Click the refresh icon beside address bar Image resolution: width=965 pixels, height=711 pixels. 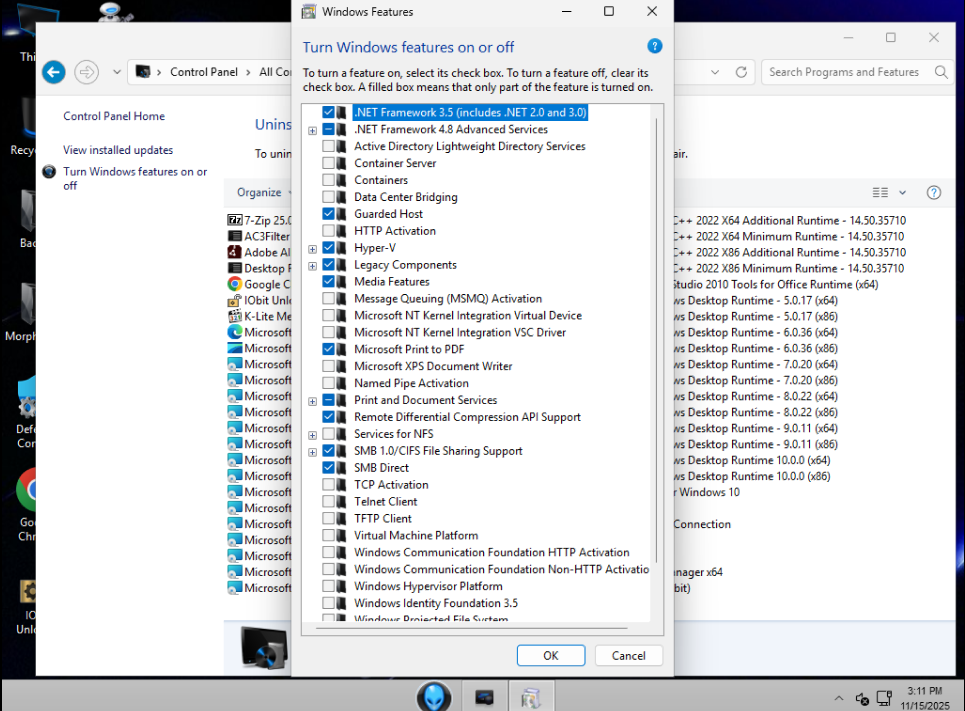coord(741,72)
